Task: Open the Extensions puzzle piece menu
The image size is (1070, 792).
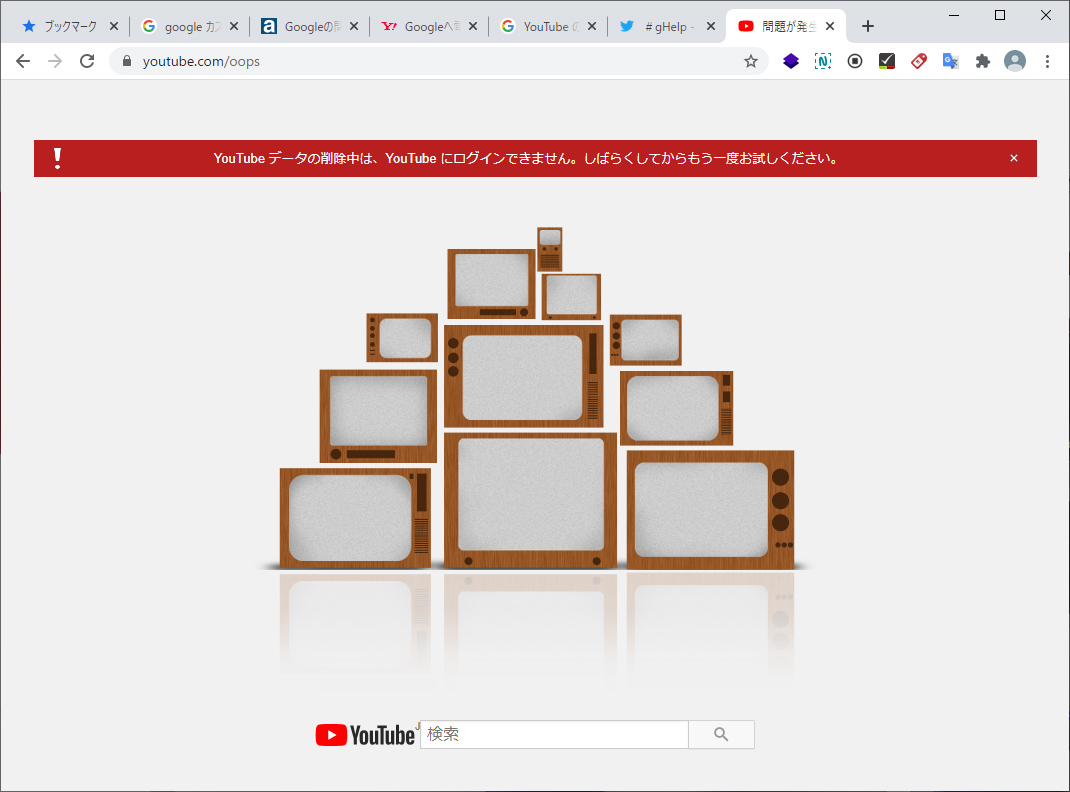Action: point(983,61)
